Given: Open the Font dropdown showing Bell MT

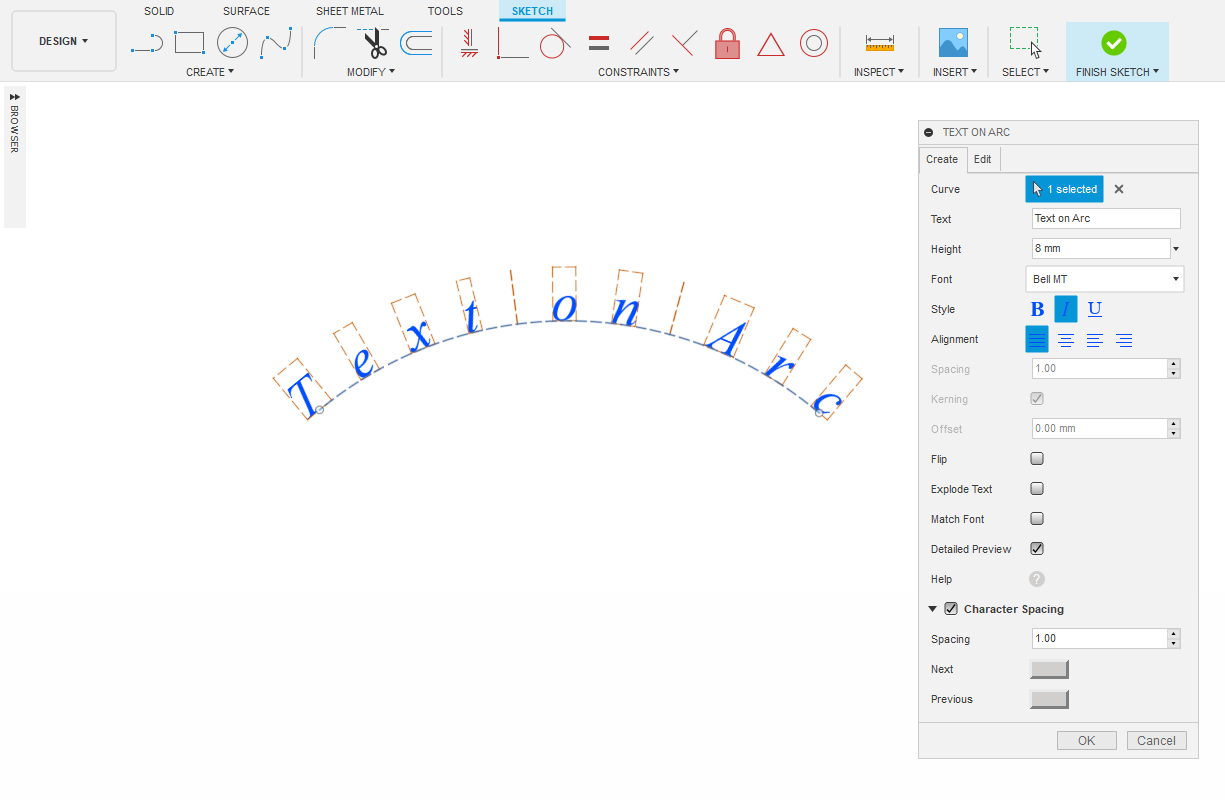Looking at the screenshot, I should 1105,279.
